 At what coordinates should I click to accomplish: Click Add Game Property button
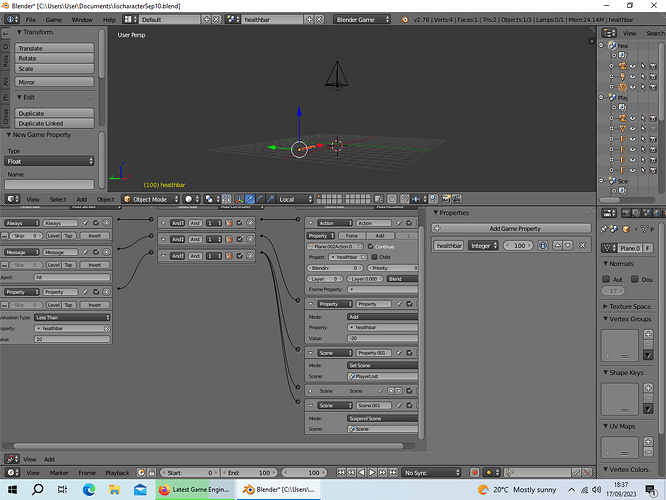511,229
